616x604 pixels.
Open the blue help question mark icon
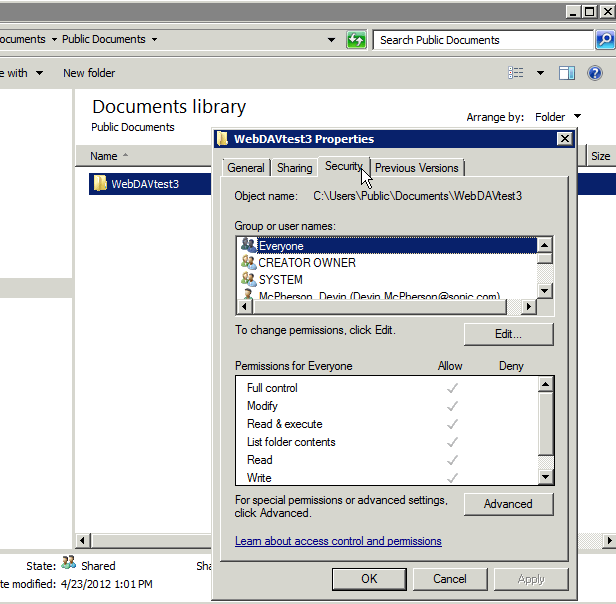595,73
